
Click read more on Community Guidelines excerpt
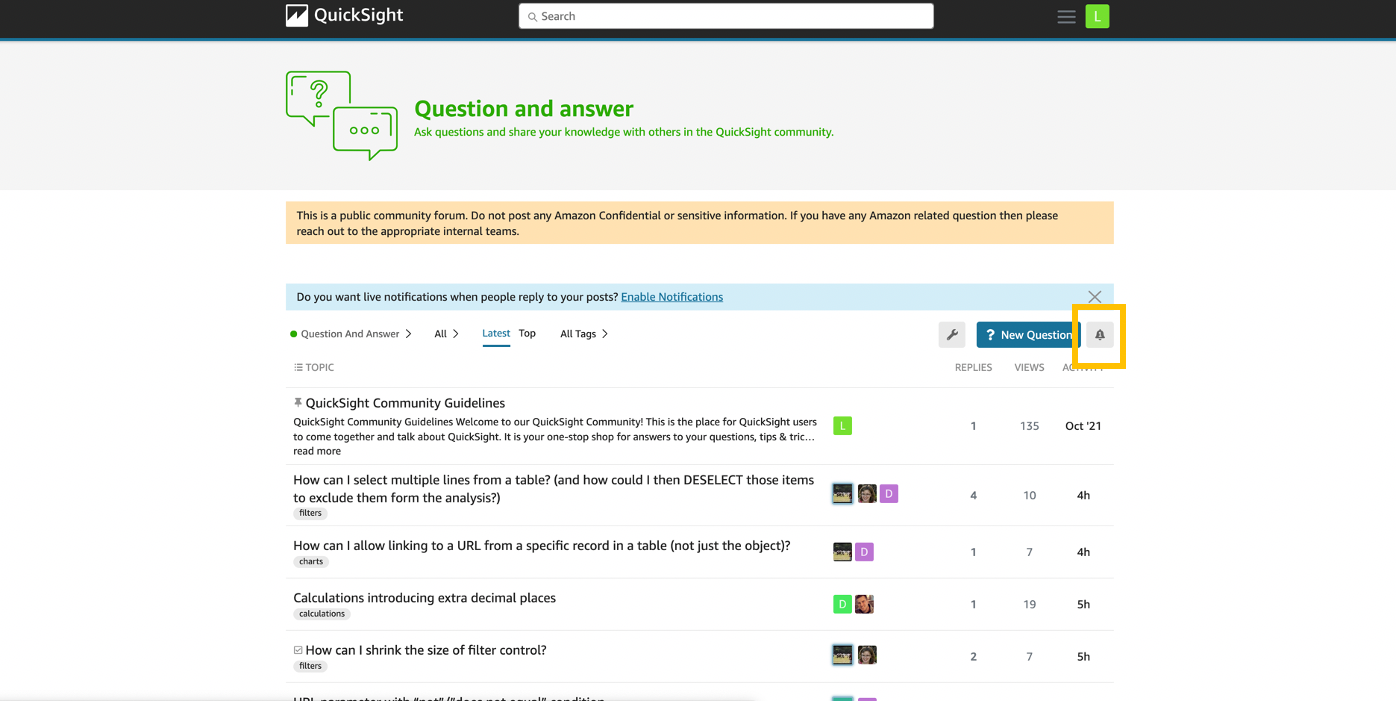pyautogui.click(x=317, y=451)
